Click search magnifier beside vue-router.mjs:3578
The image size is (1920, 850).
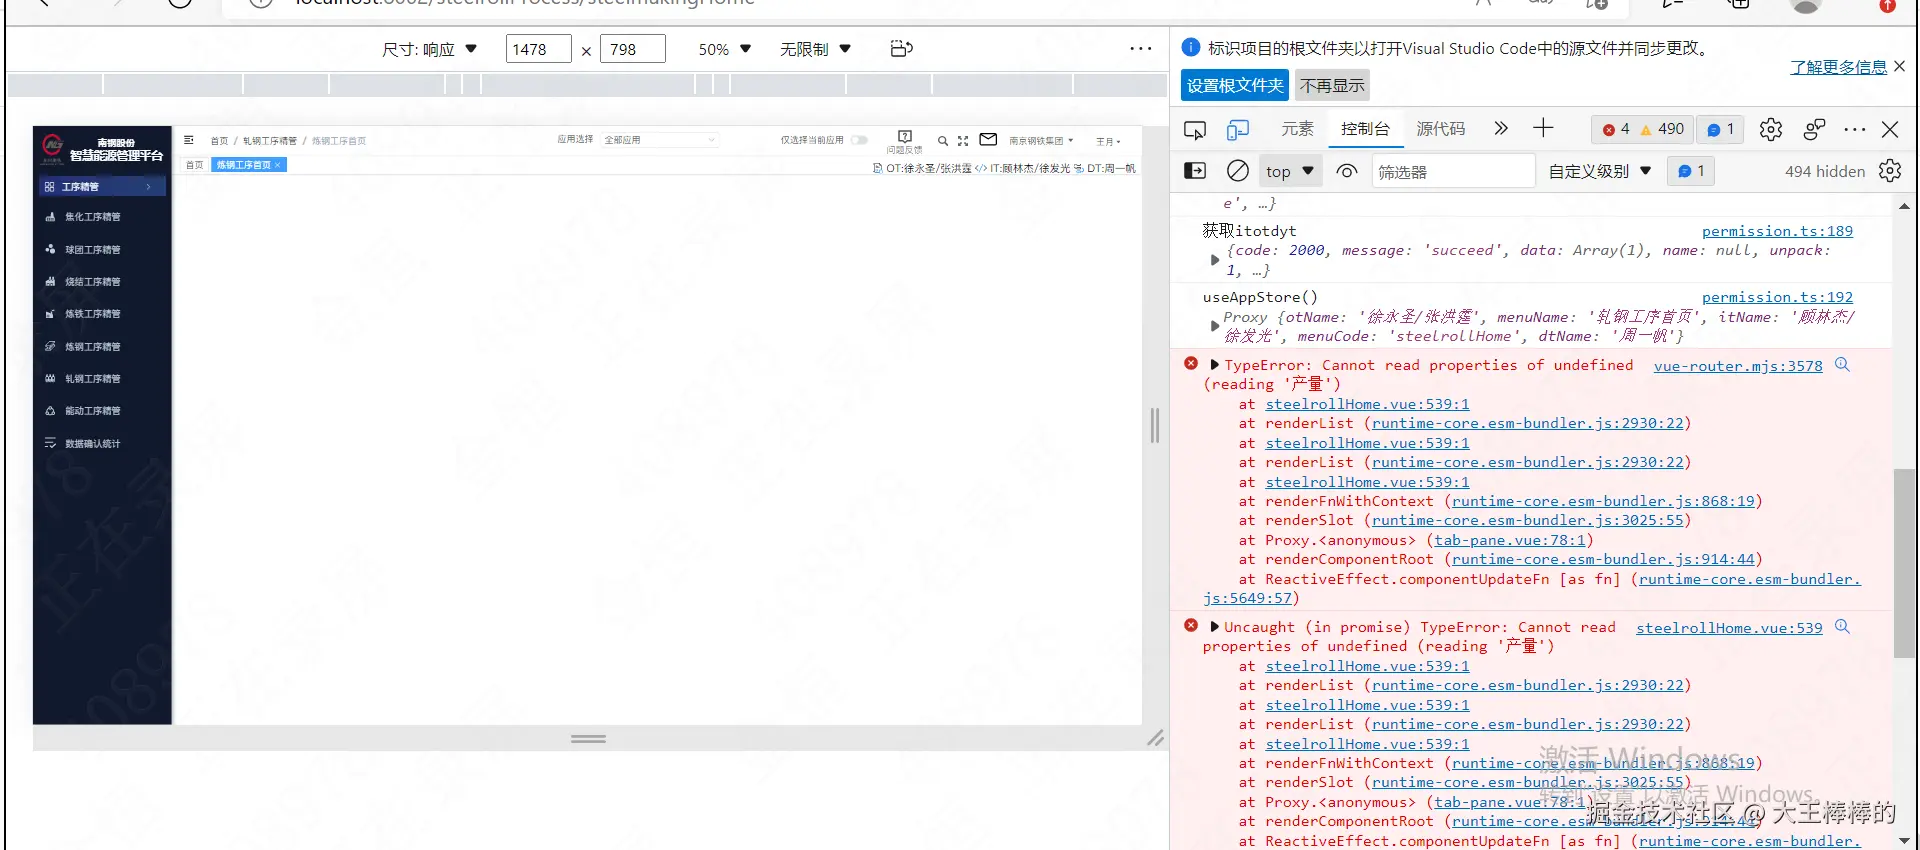[1842, 365]
